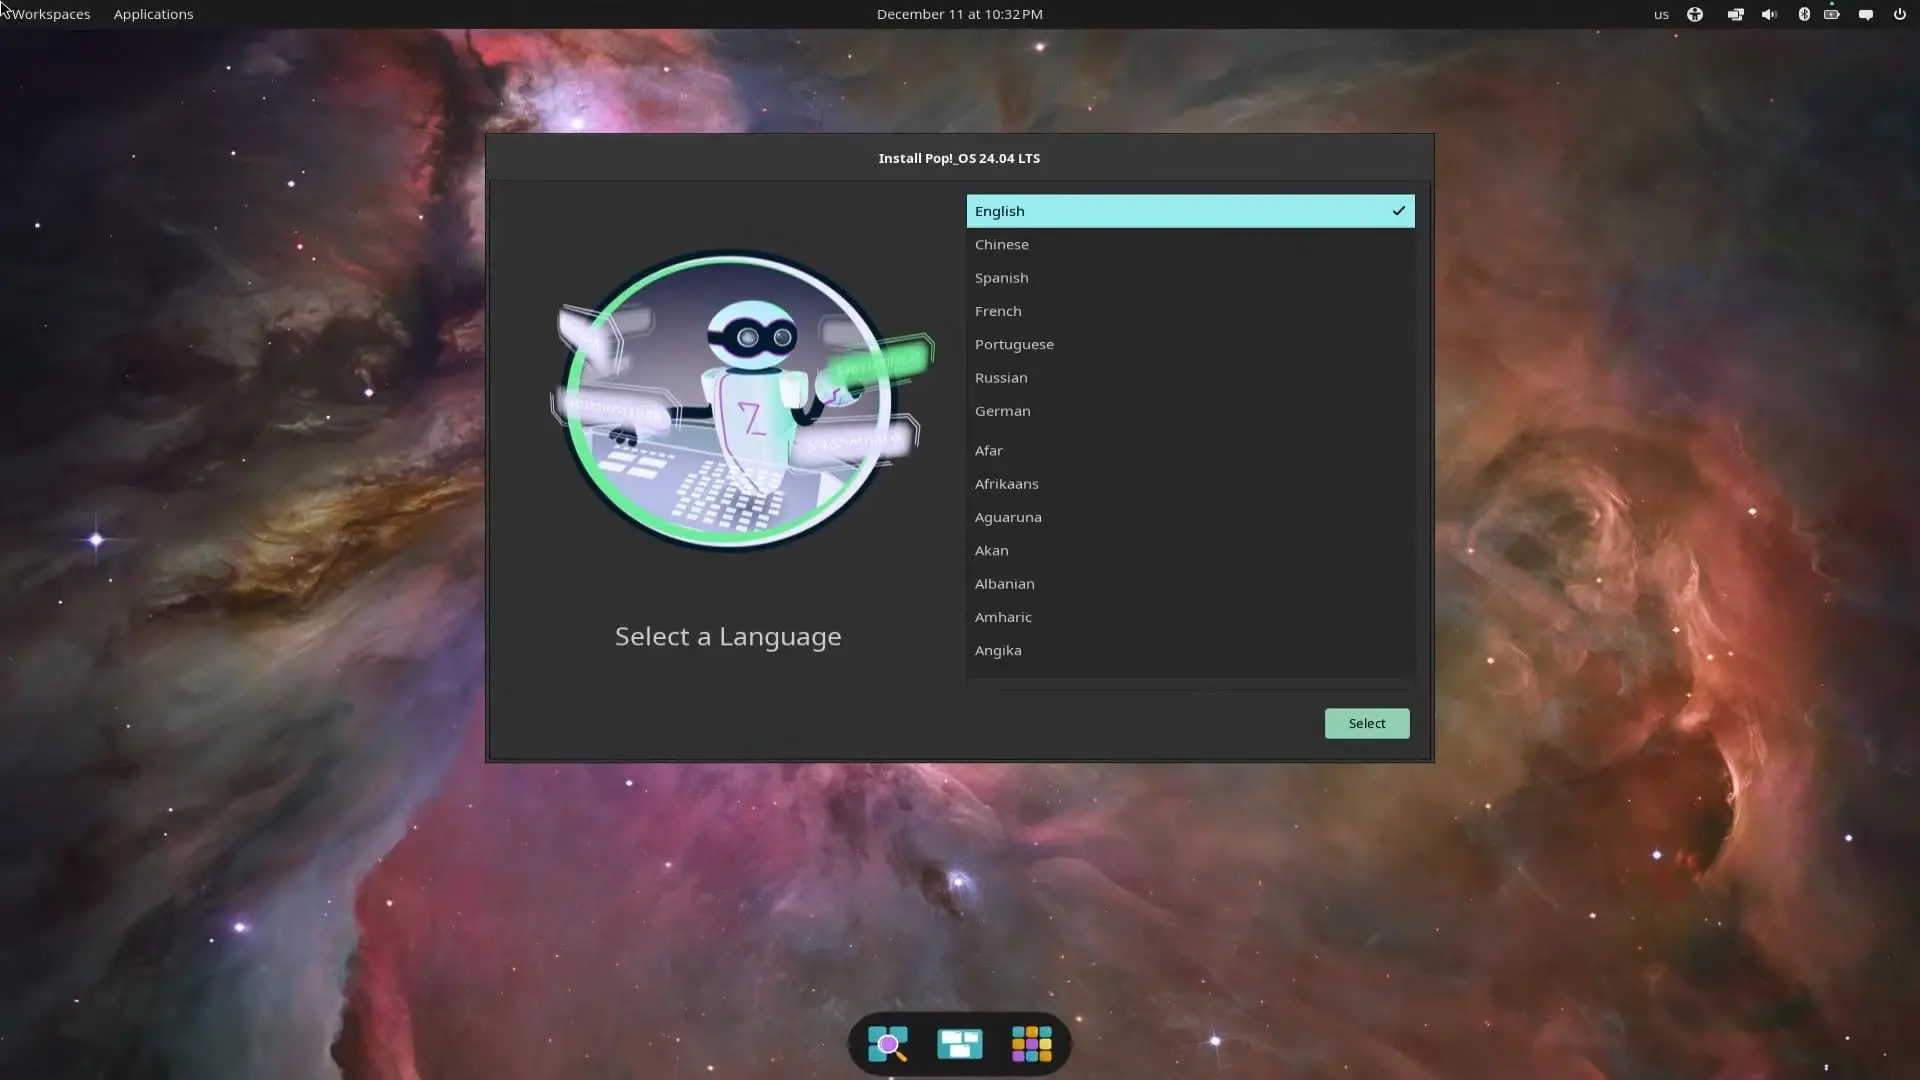1920x1080 pixels.
Task: Choose Russian in the language list
Action: tap(1190, 378)
